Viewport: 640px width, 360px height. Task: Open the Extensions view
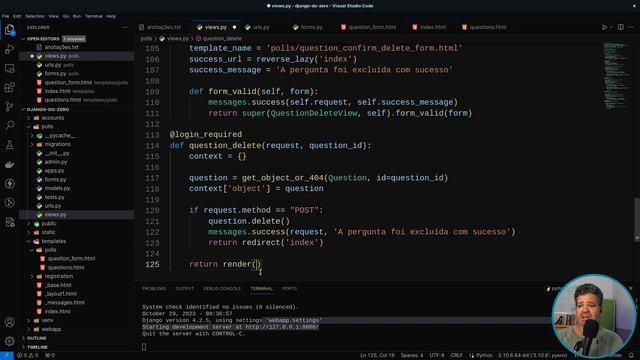9,87
